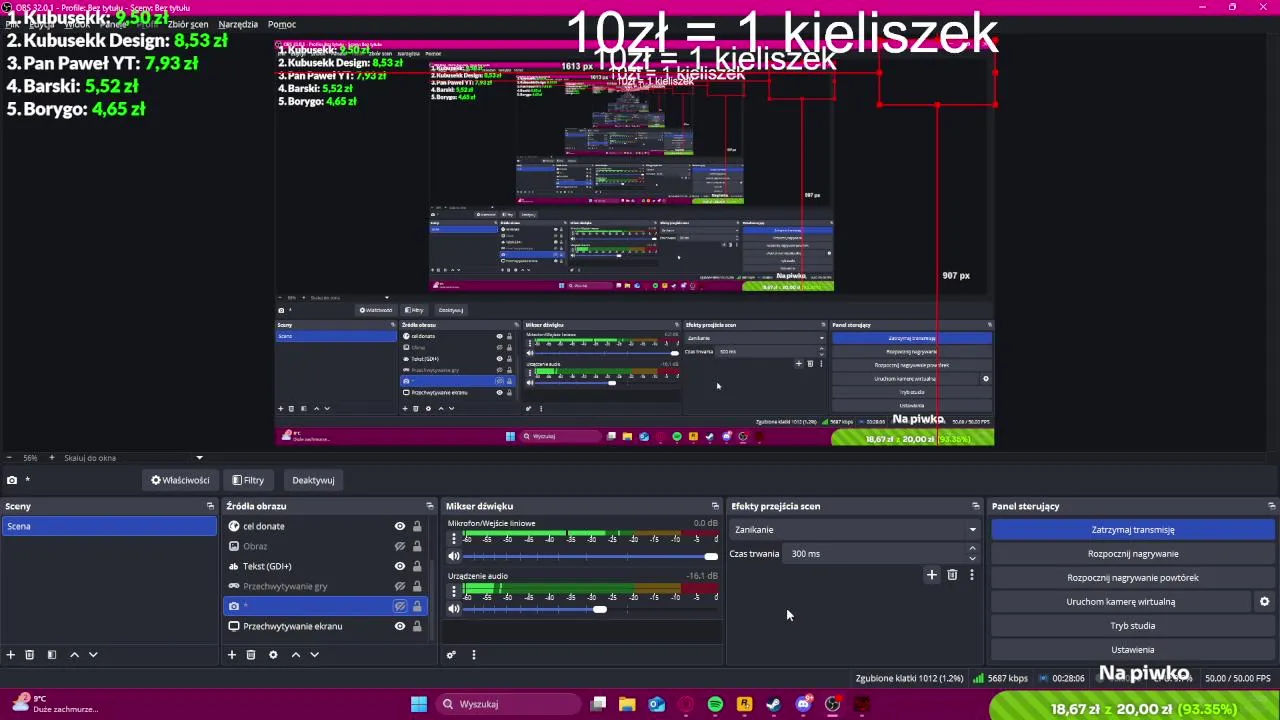
Task: Hide the Przechwytywanie ekranu source
Action: (x=400, y=626)
